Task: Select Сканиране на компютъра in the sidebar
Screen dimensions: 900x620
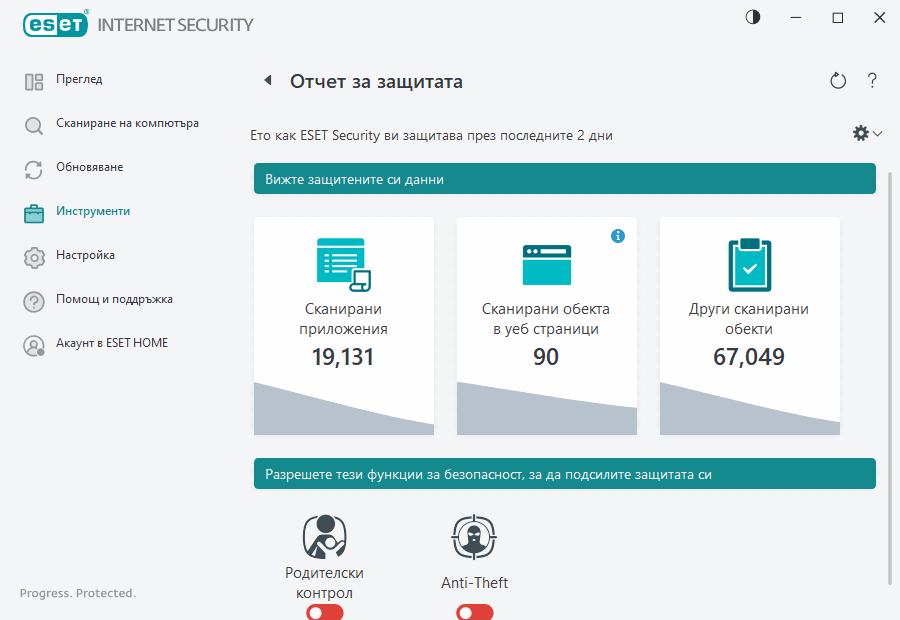Action: tap(113, 123)
